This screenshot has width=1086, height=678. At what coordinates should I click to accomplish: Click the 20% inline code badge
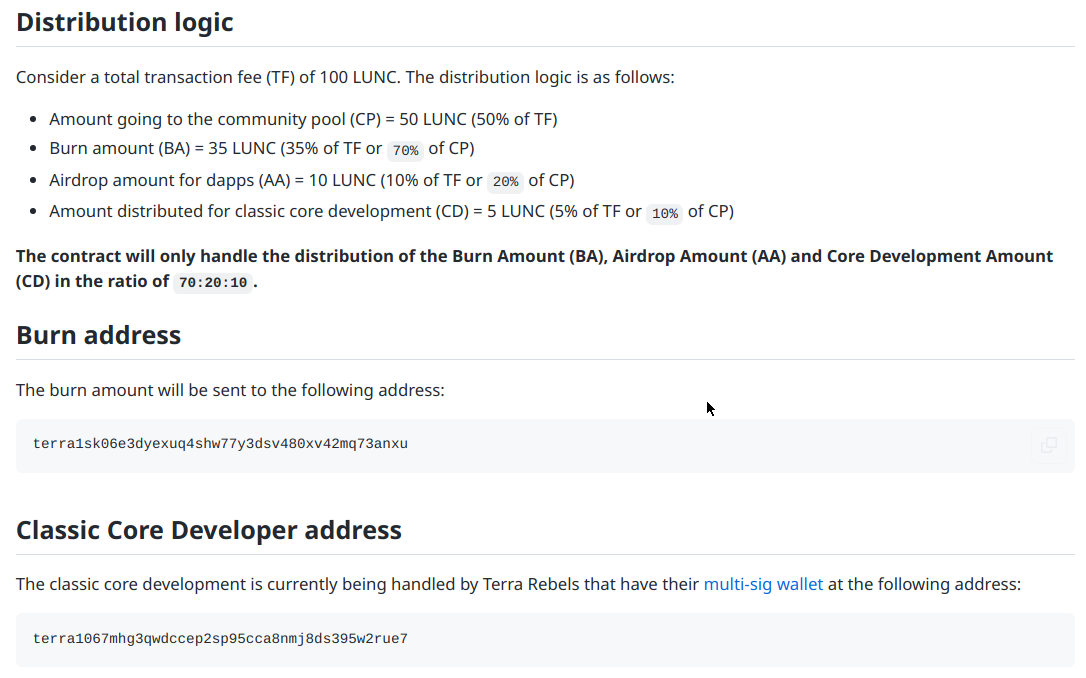click(x=505, y=182)
